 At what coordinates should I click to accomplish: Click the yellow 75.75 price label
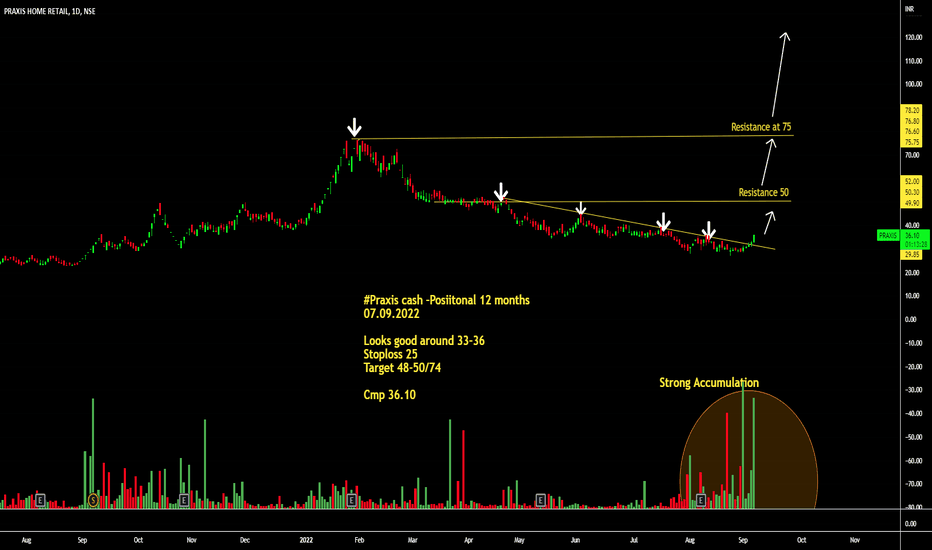pyautogui.click(x=912, y=142)
